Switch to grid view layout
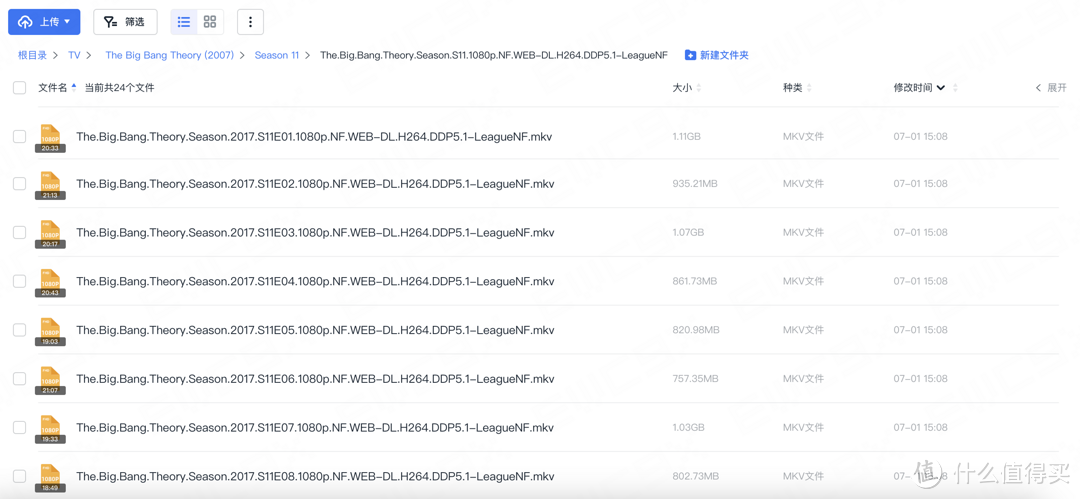This screenshot has width=1080, height=499. pyautogui.click(x=210, y=22)
